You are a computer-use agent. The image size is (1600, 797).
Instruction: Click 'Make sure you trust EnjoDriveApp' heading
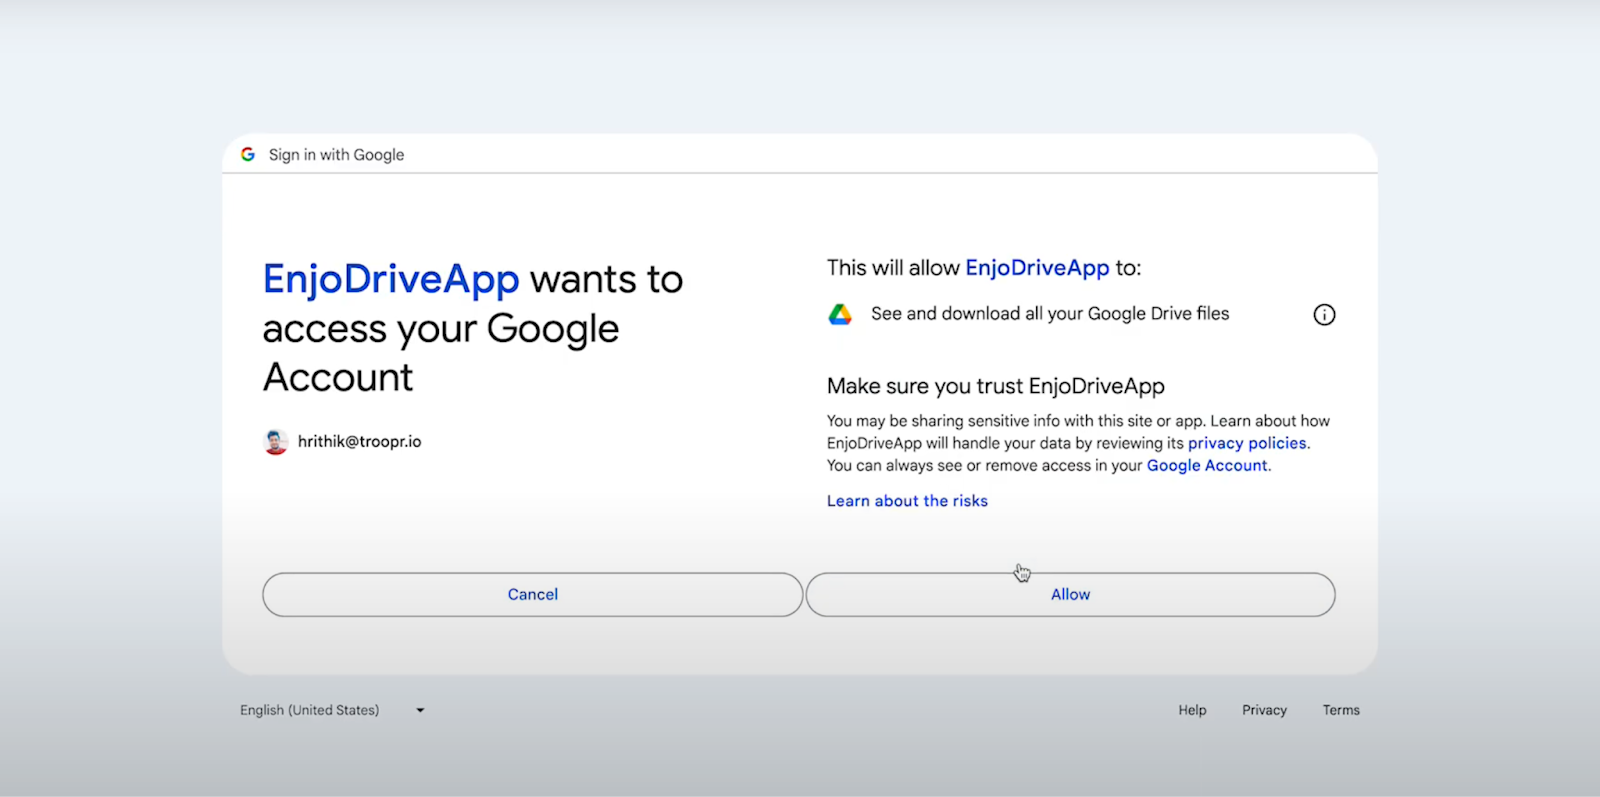tap(996, 386)
